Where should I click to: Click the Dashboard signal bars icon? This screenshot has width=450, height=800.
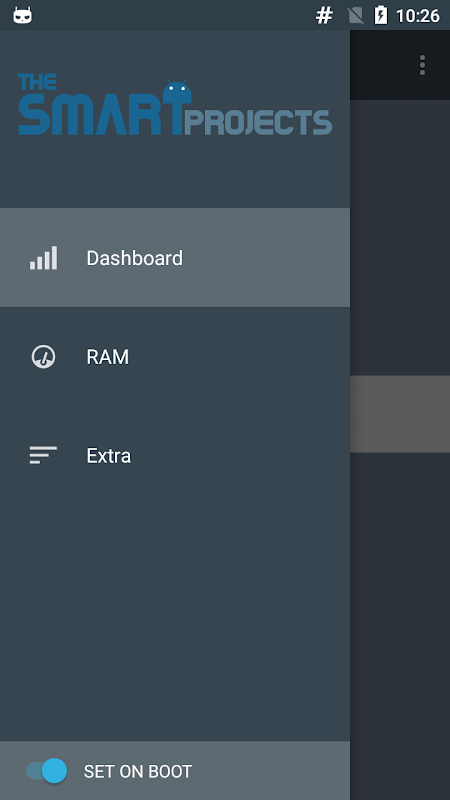[43, 258]
